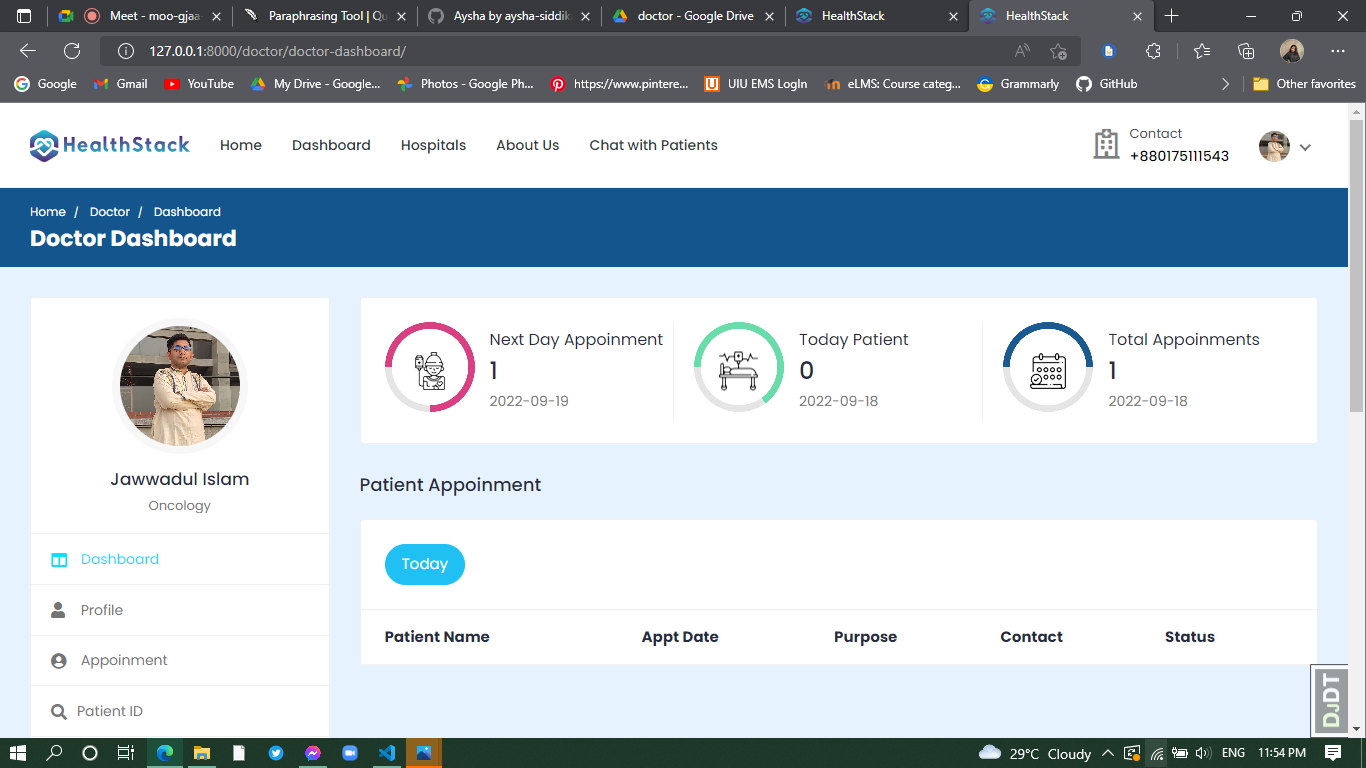The width and height of the screenshot is (1366, 768).
Task: Click the Appoinment icon in the sidebar
Action: [59, 660]
